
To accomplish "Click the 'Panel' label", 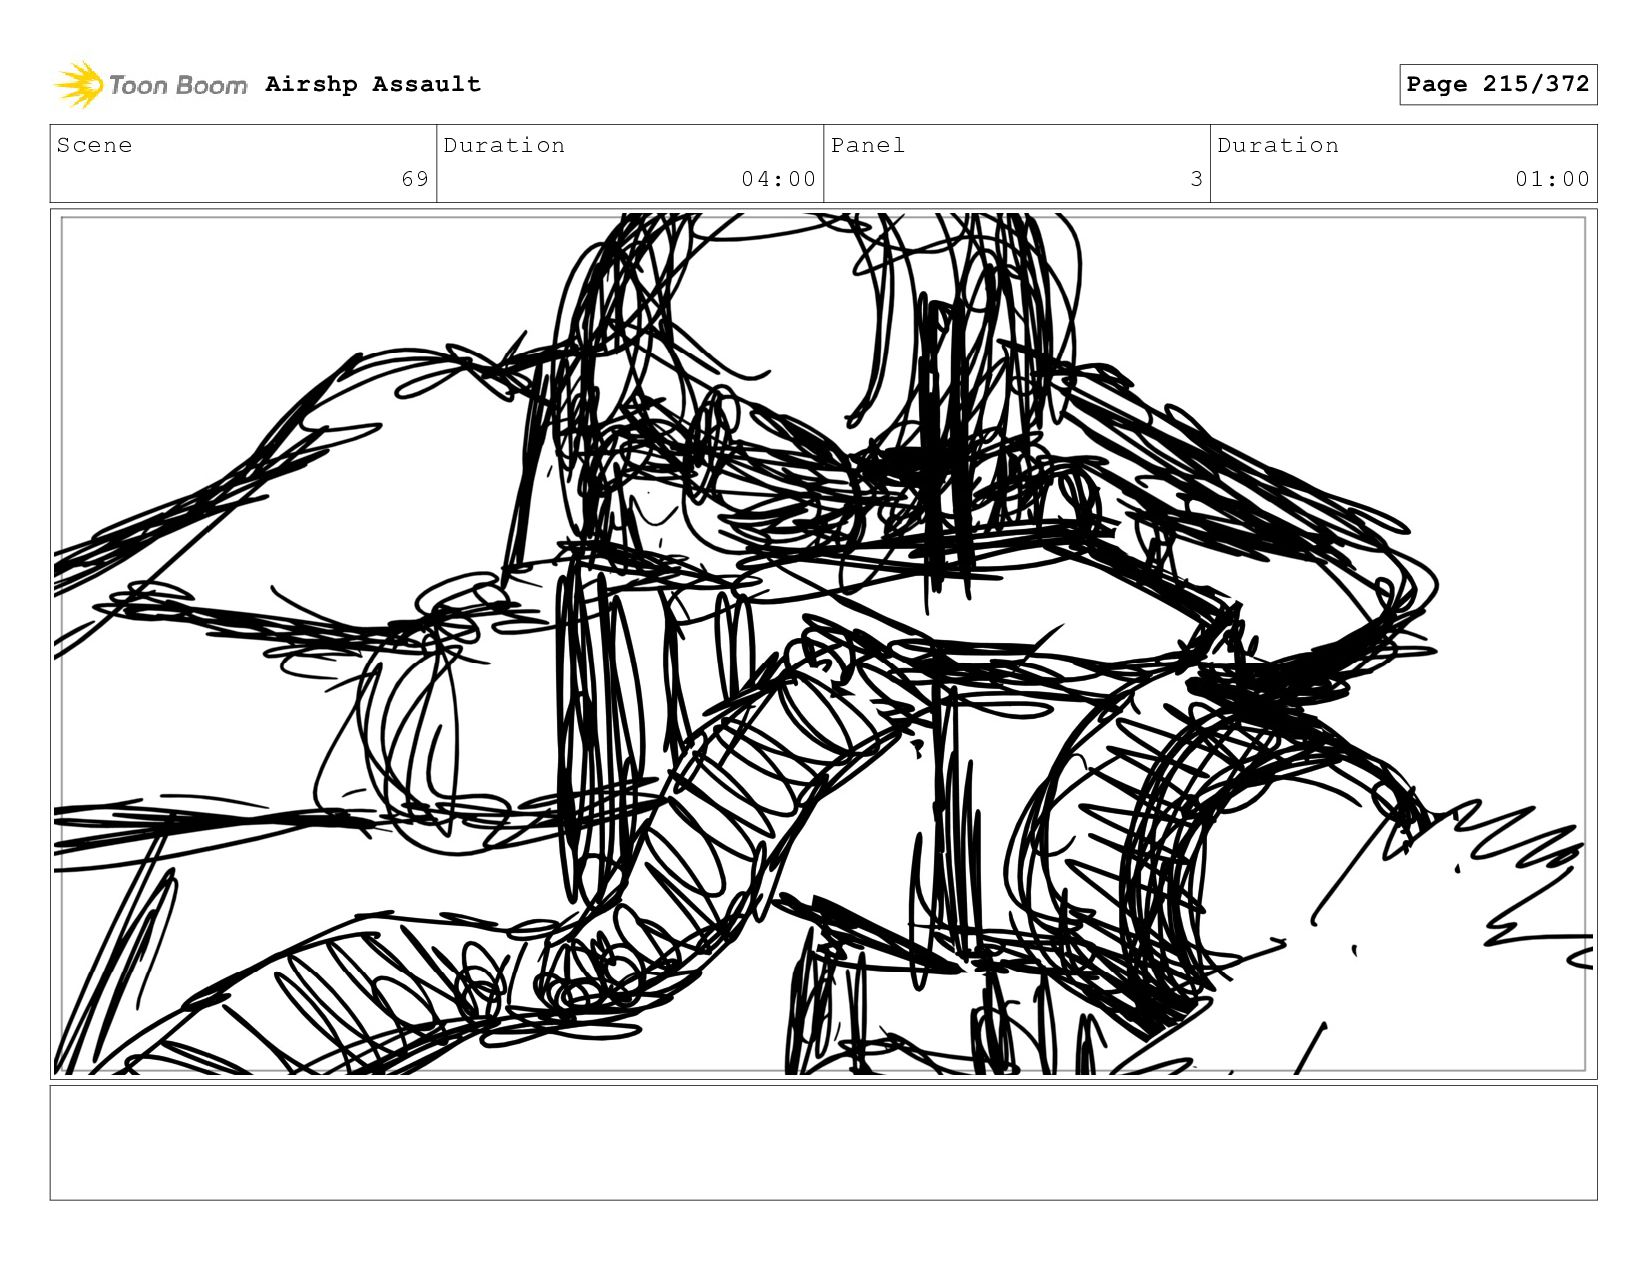I will tap(868, 145).
